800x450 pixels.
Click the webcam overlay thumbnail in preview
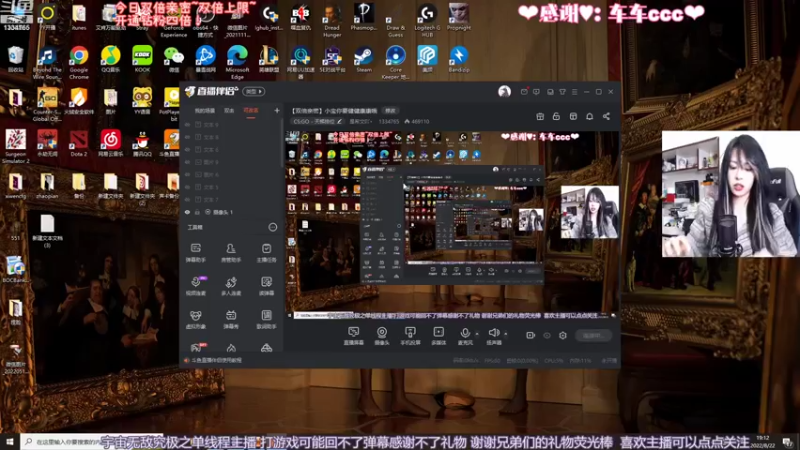590,212
